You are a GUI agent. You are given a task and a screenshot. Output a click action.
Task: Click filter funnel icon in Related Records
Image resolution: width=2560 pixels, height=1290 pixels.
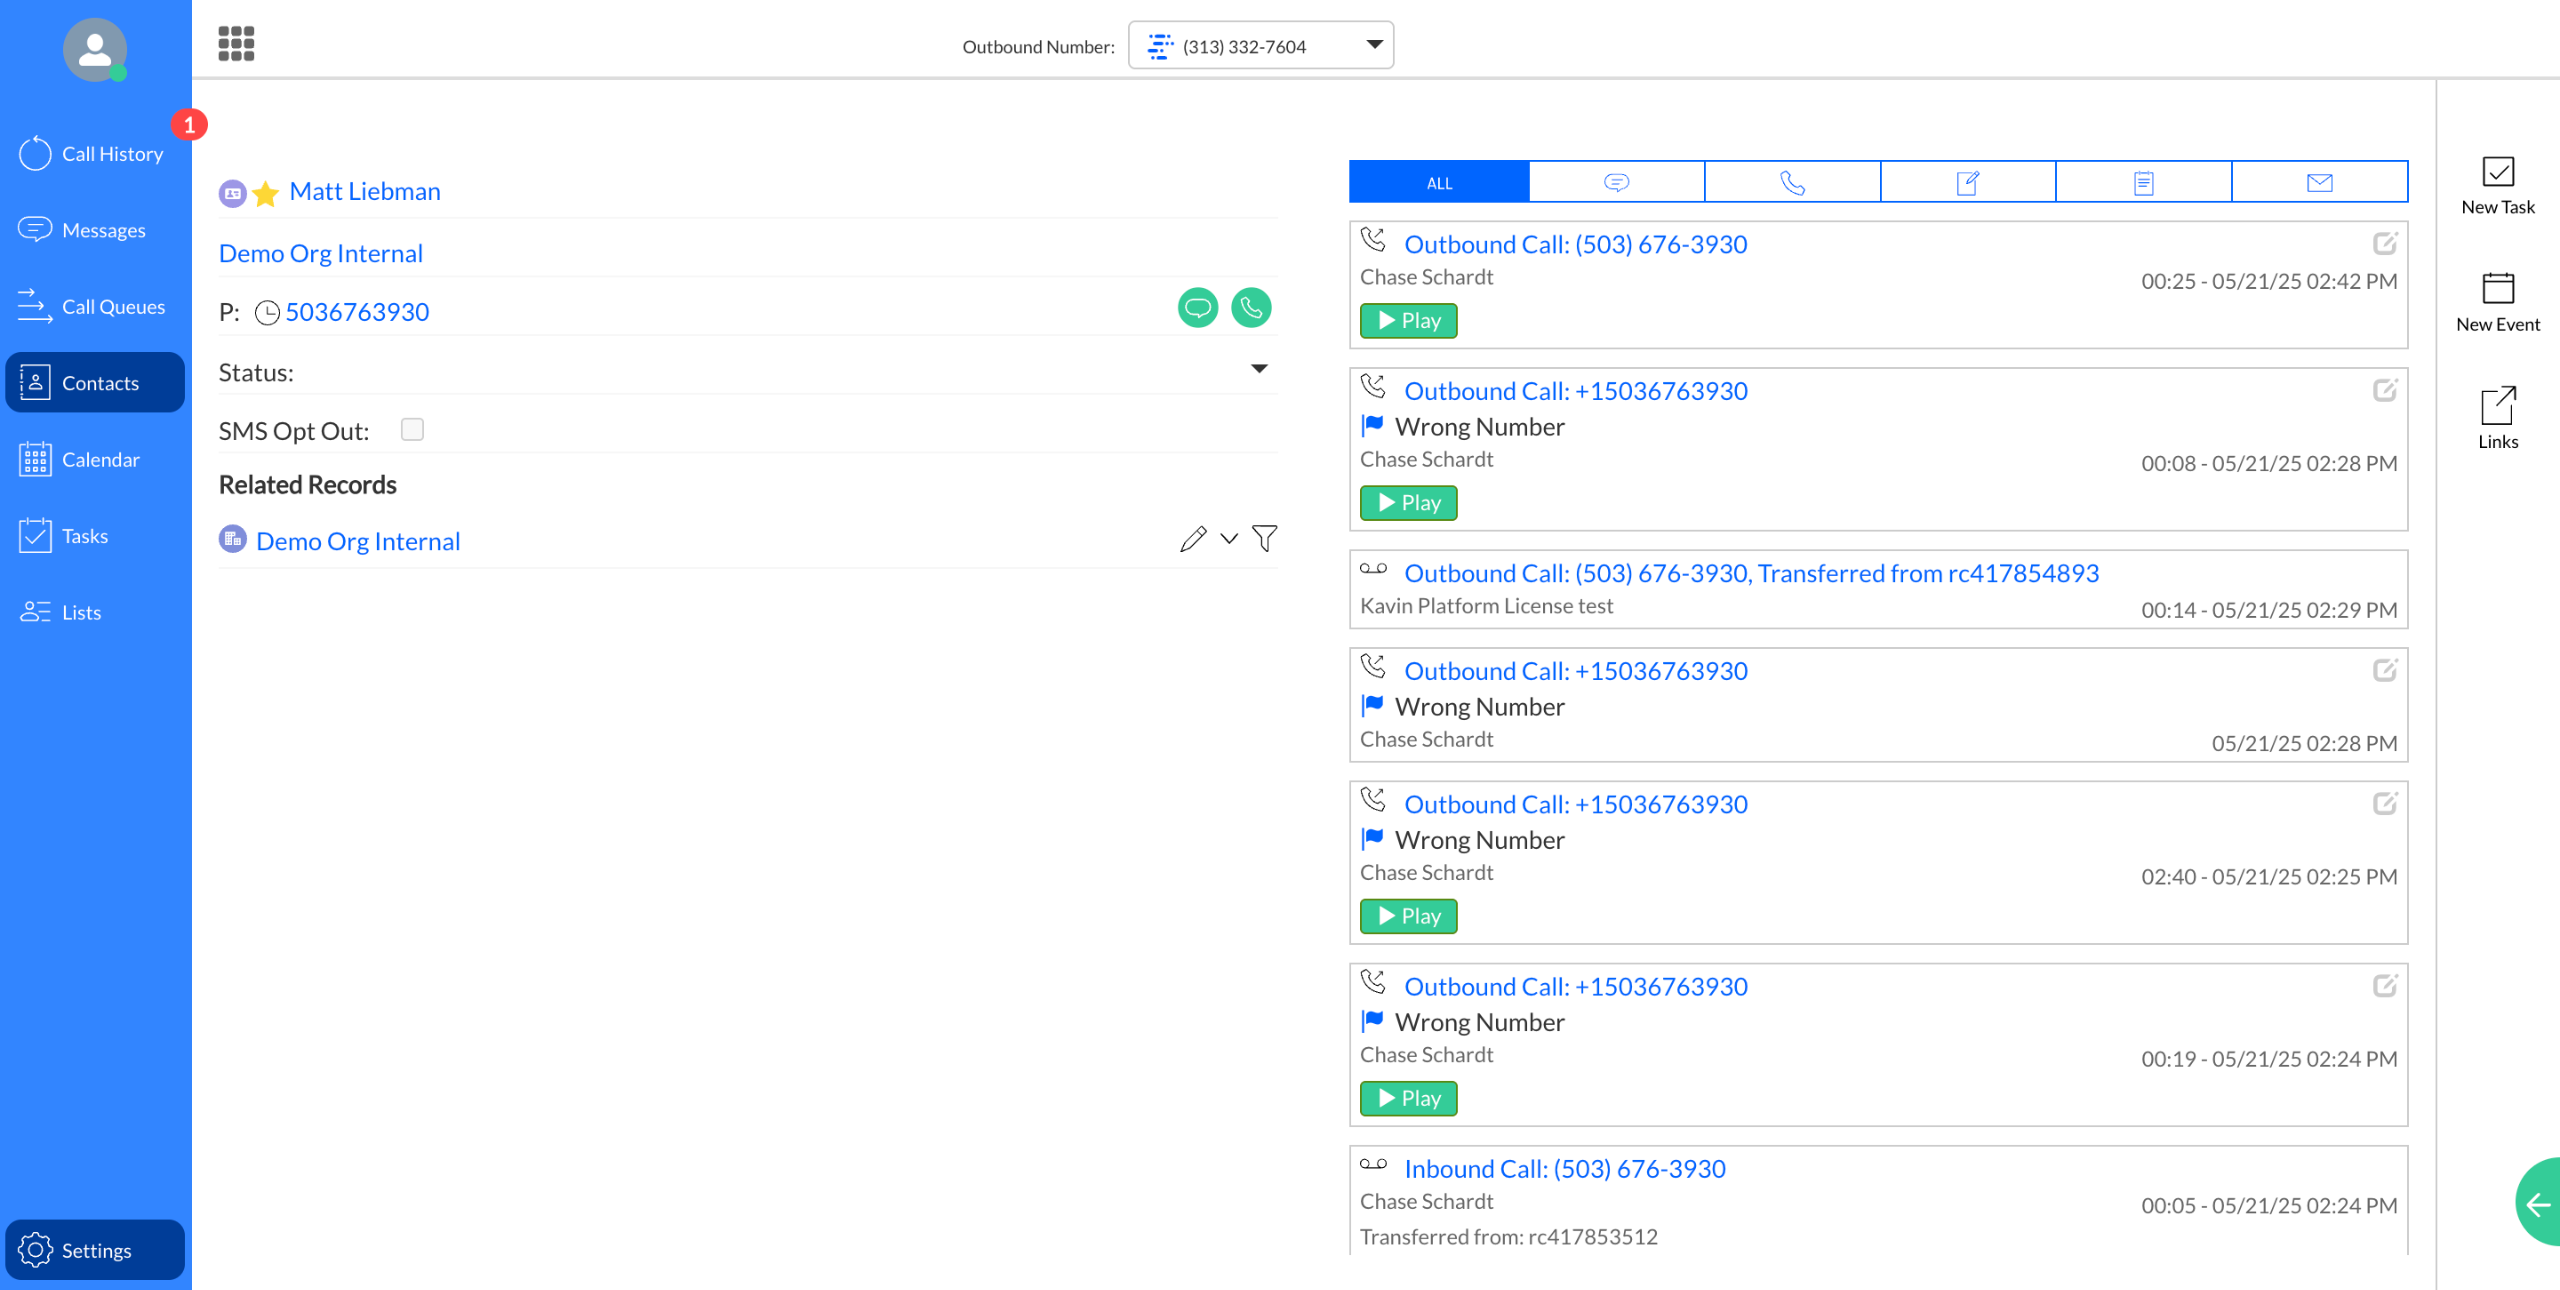click(x=1264, y=540)
